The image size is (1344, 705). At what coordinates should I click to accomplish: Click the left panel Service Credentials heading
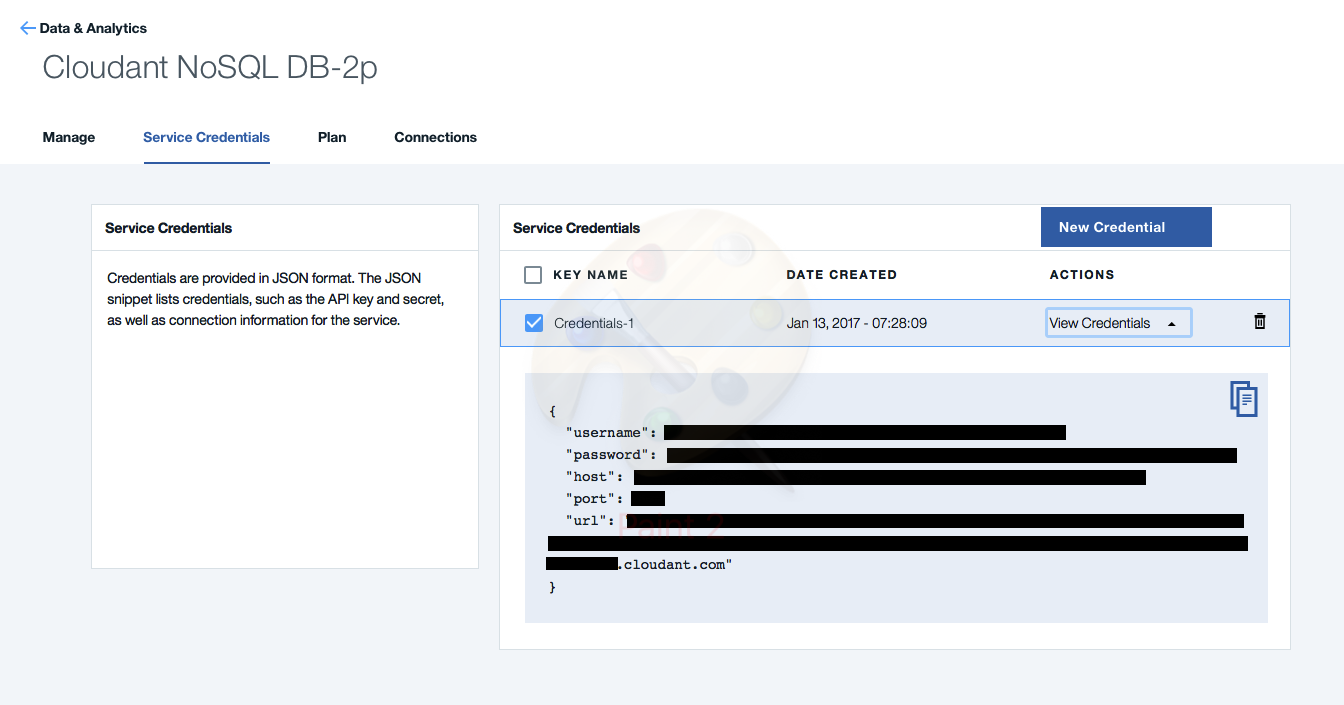click(x=168, y=228)
